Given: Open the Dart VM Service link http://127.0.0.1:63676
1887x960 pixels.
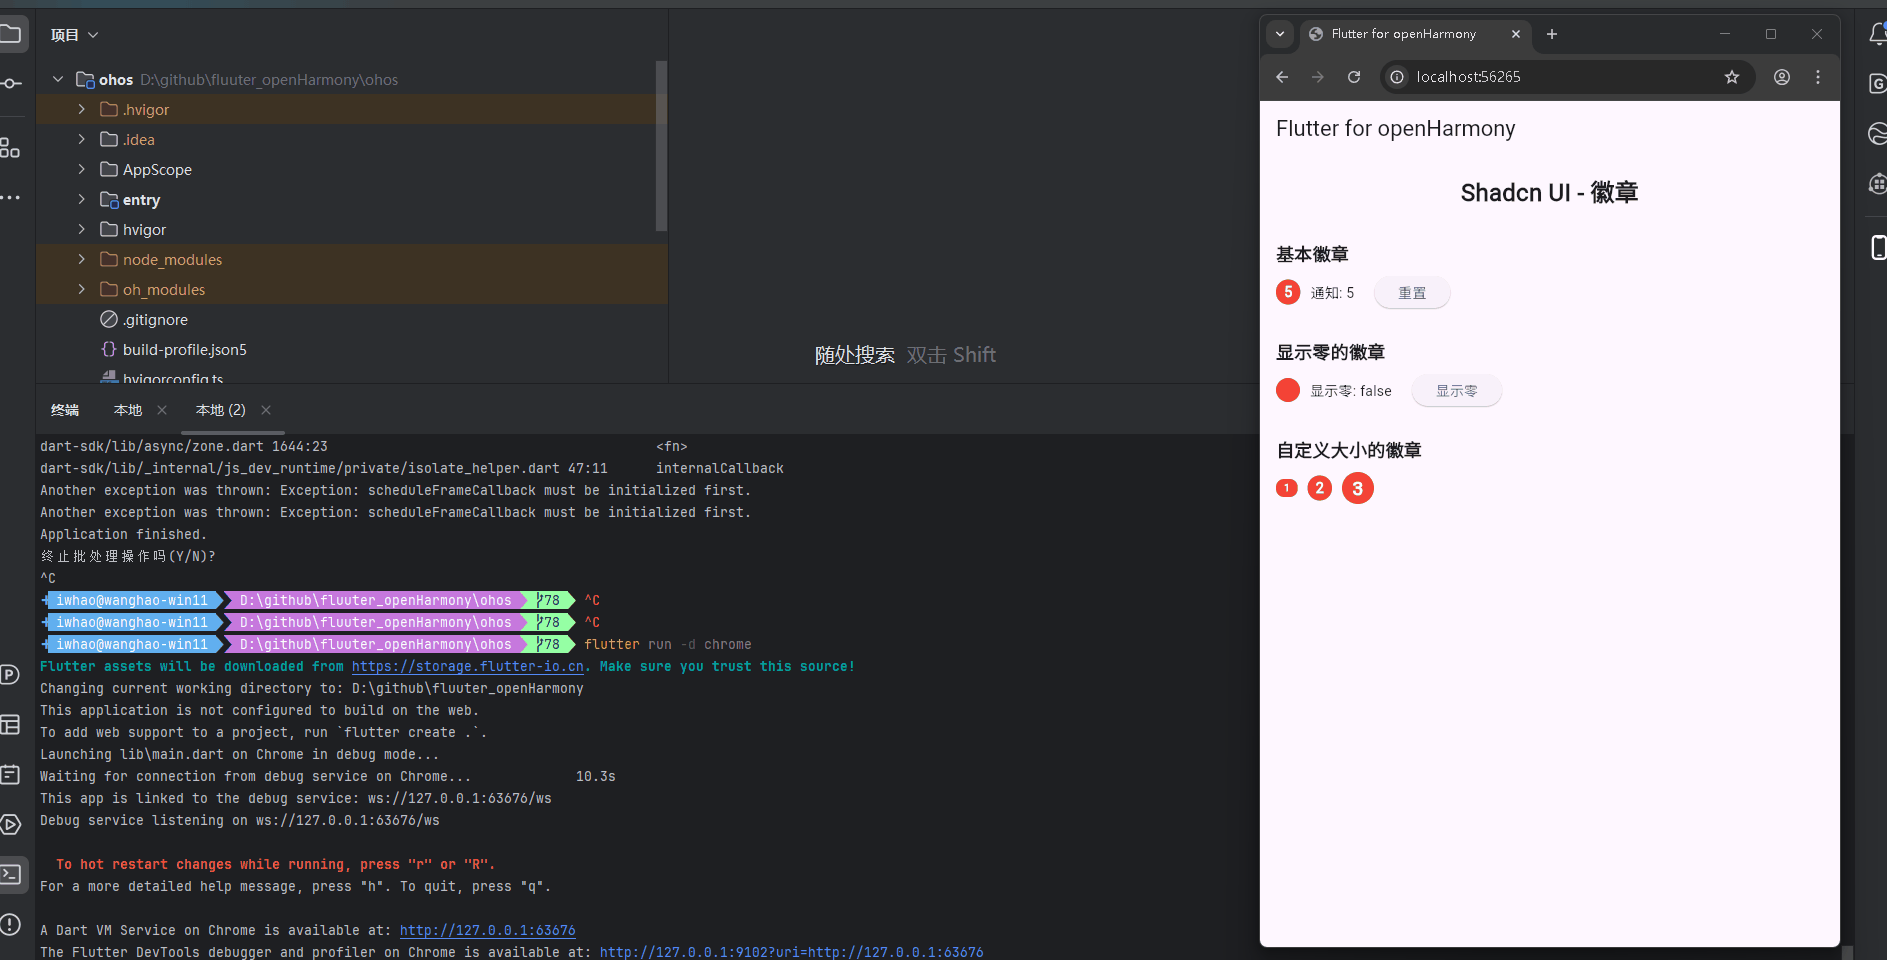Looking at the screenshot, I should point(488,931).
